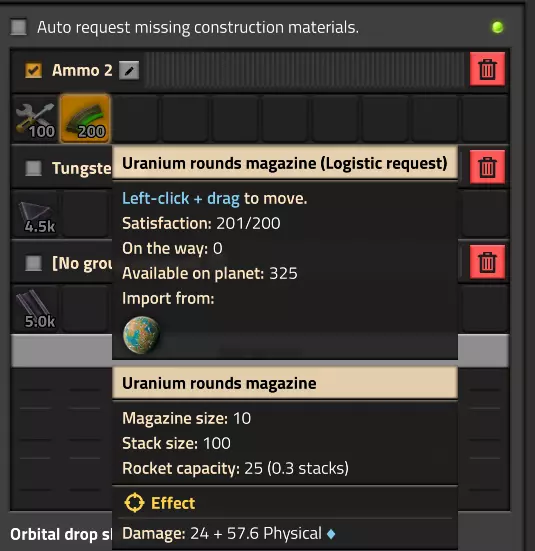Delete the Tungsten logistic group

click(487, 167)
